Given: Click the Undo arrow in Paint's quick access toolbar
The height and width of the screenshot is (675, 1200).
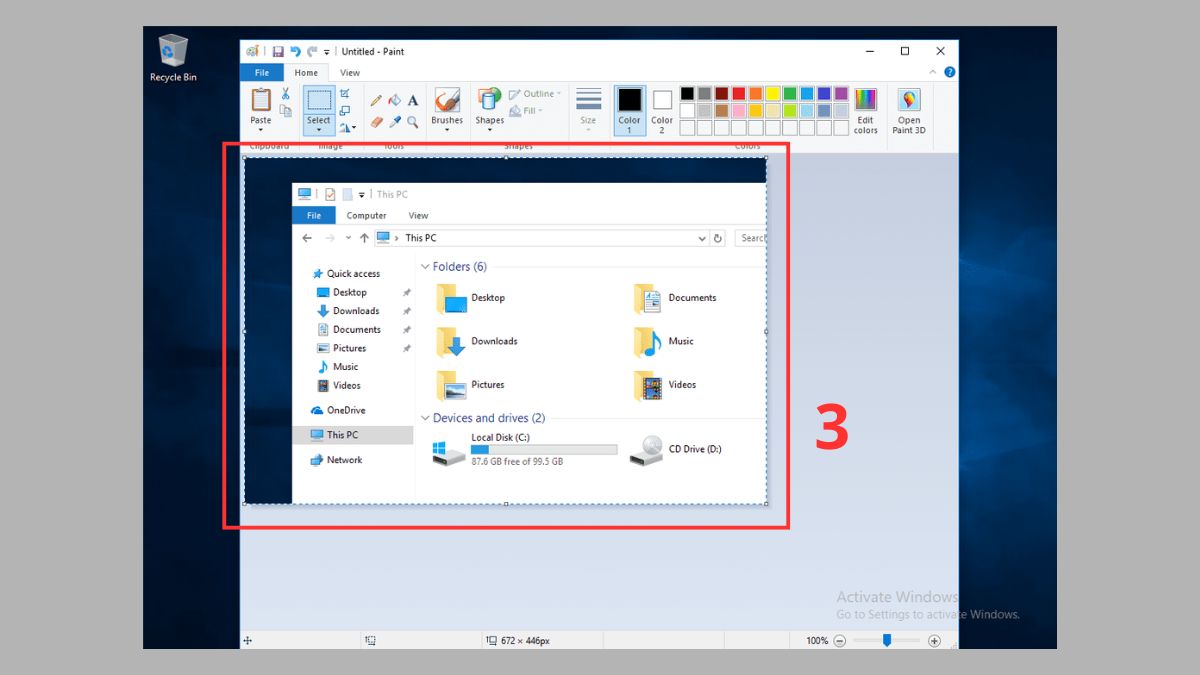Looking at the screenshot, I should 295,51.
